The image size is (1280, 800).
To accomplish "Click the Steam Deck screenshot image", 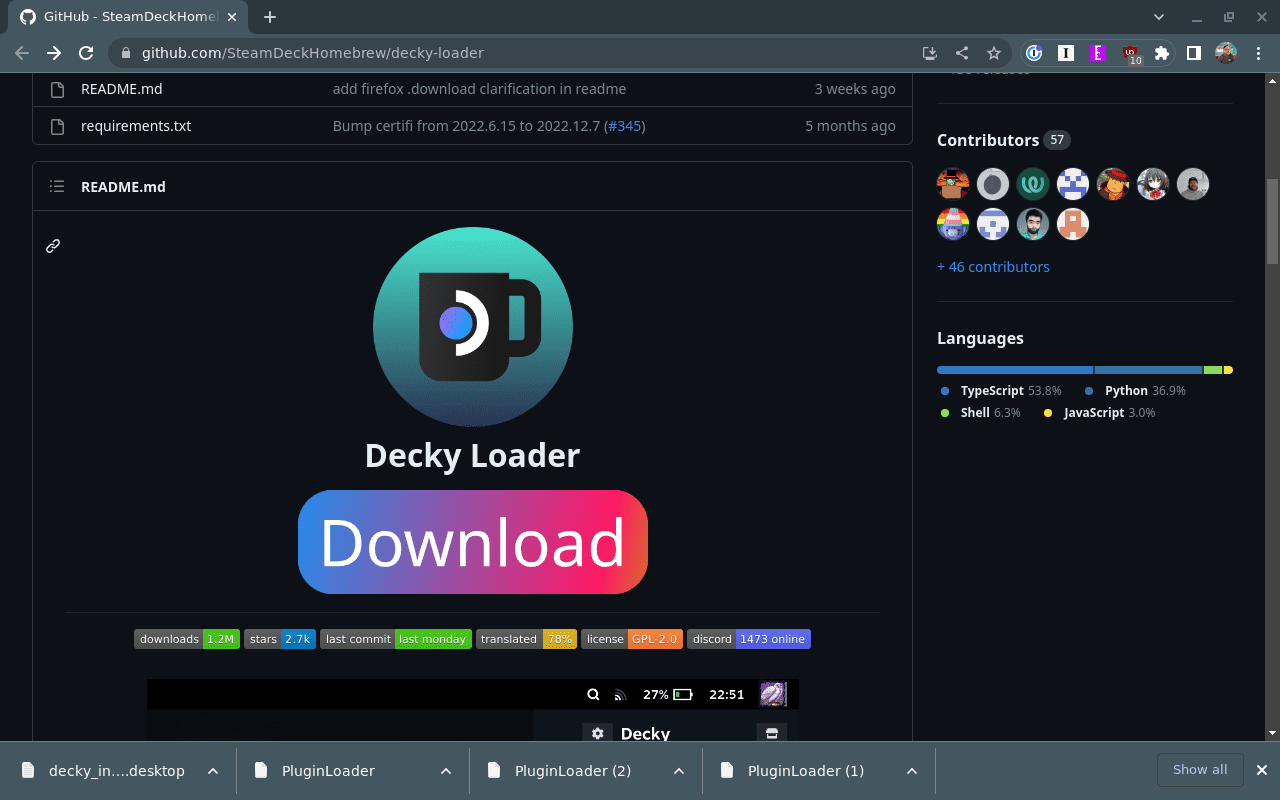I will tap(473, 710).
